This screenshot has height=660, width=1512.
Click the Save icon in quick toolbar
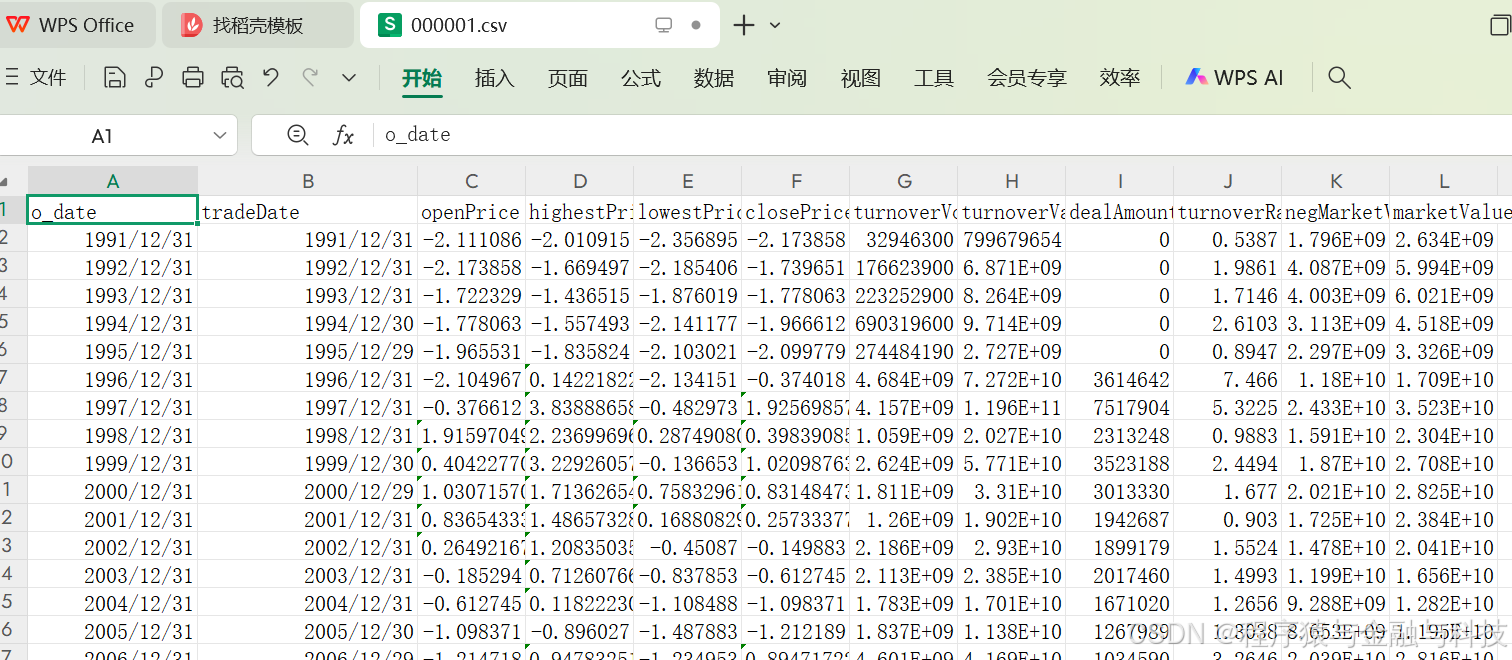[115, 77]
